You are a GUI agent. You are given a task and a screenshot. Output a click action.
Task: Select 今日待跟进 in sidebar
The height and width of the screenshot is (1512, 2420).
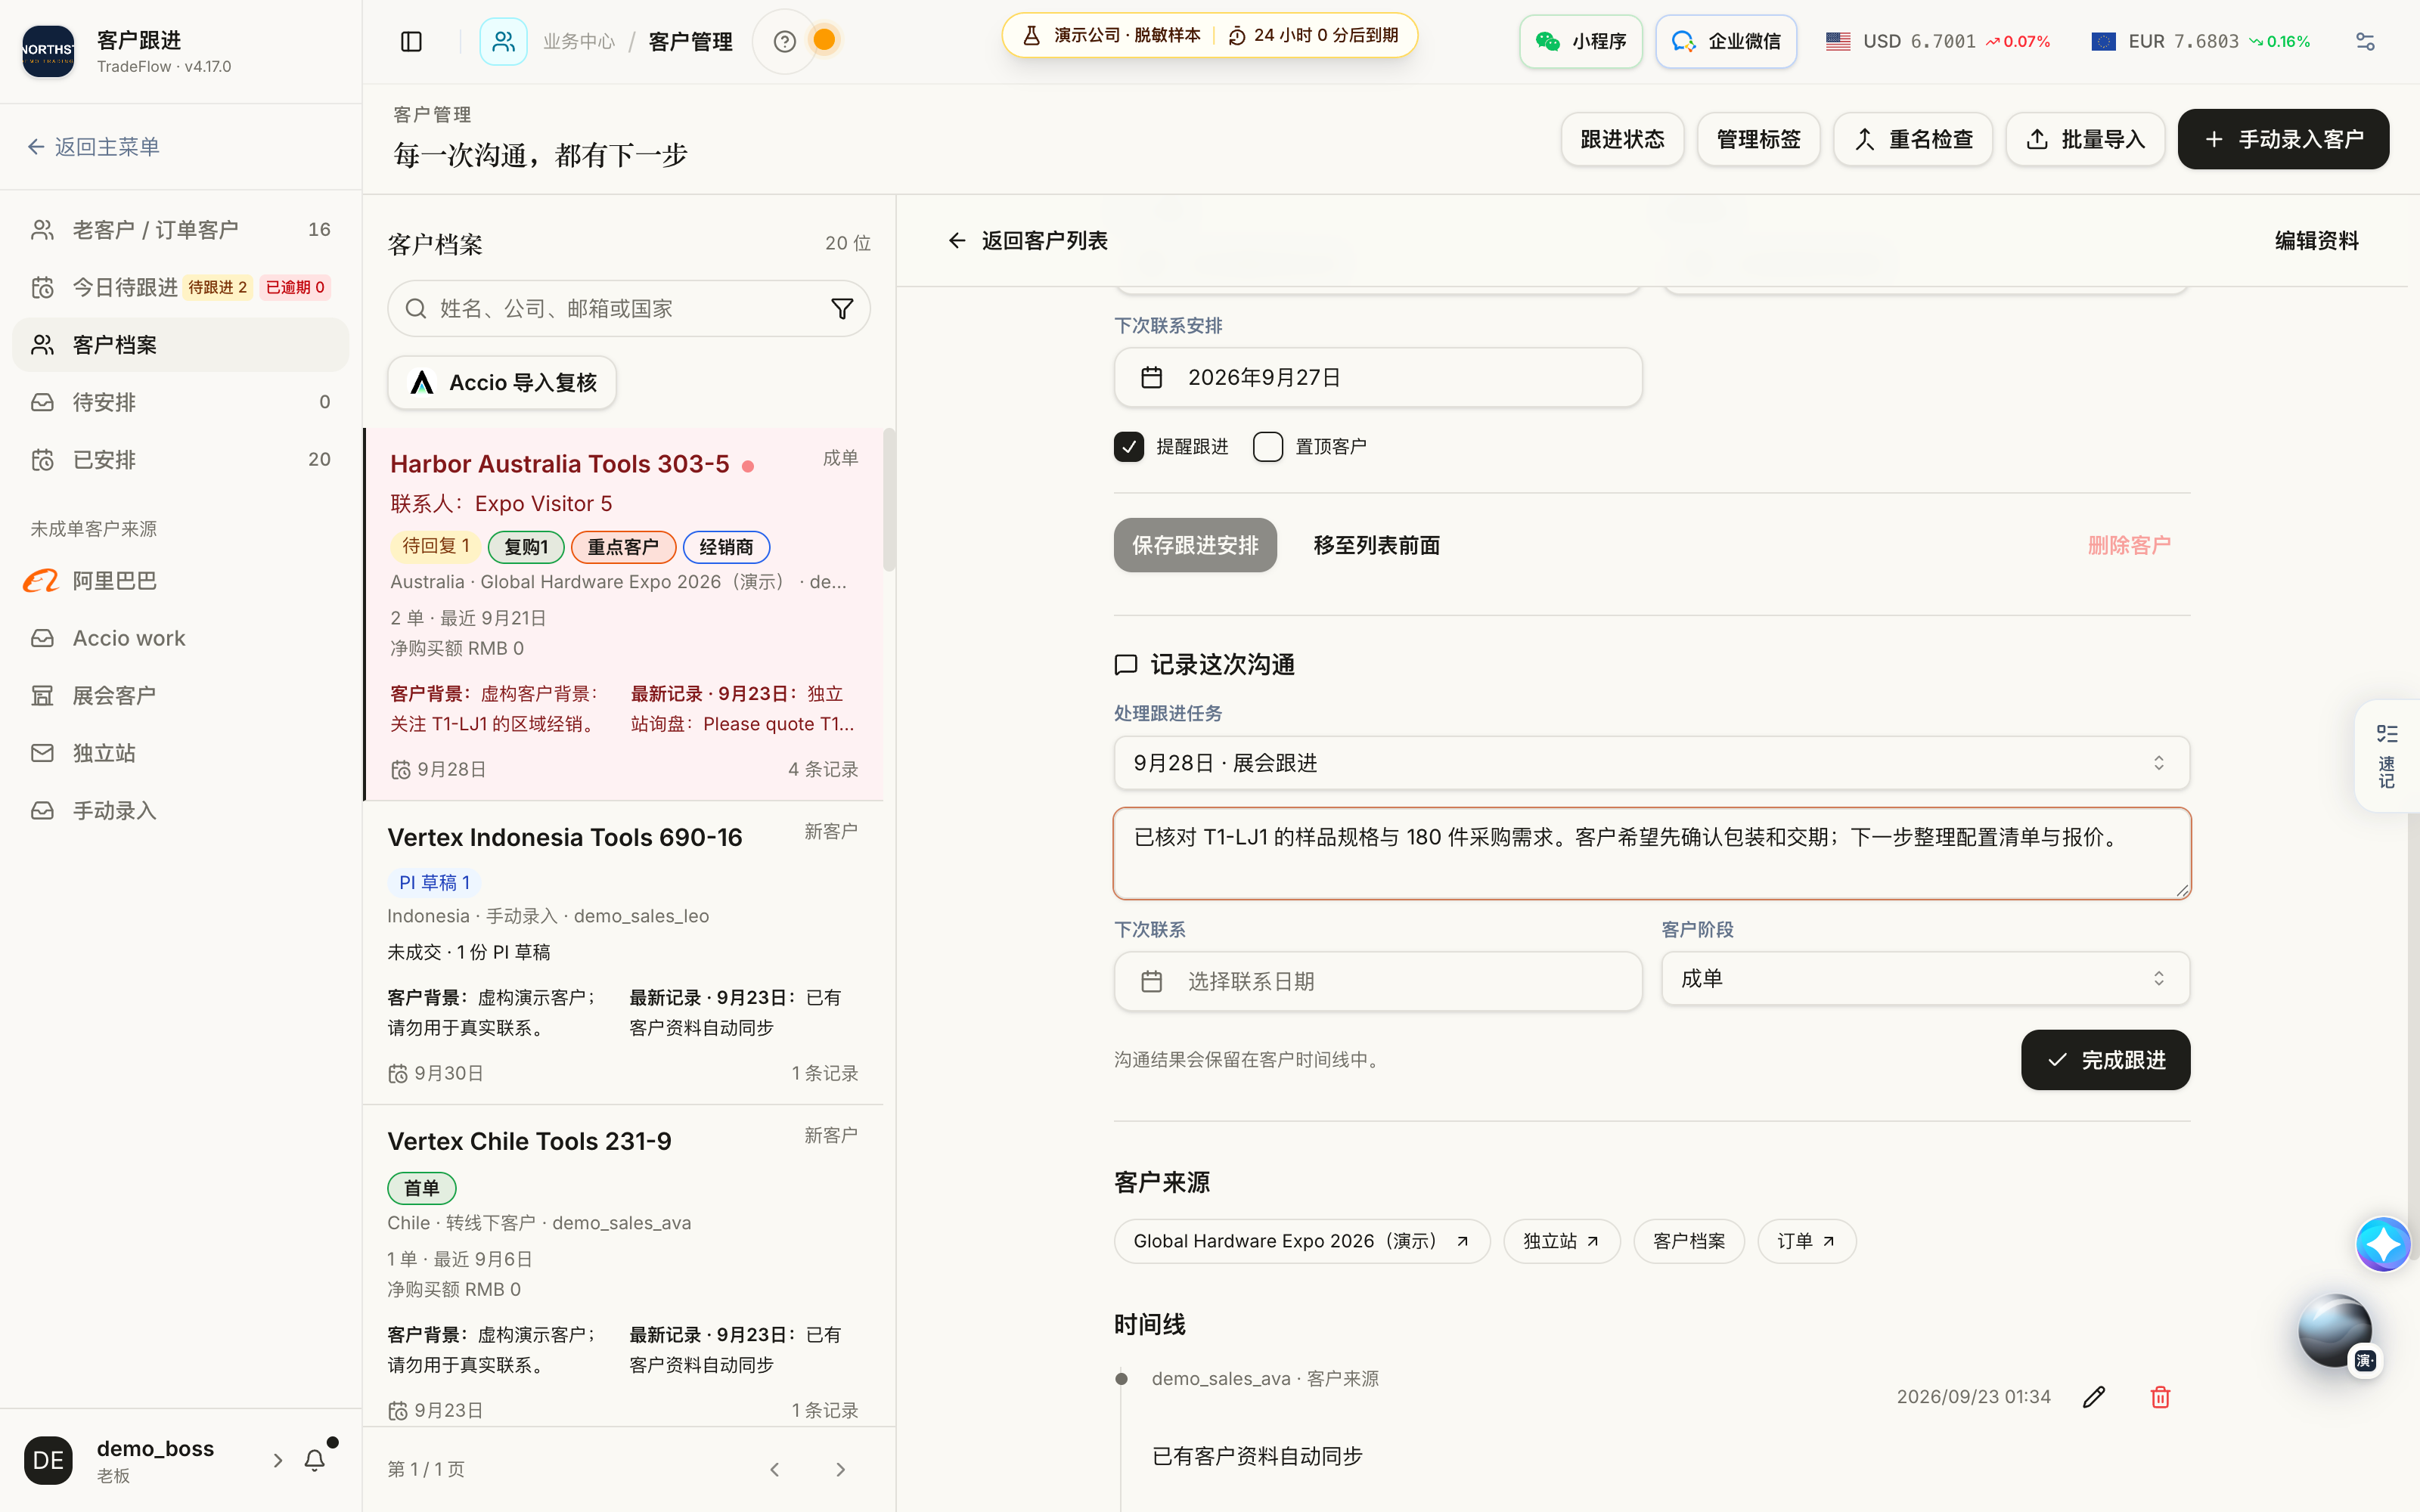(x=180, y=287)
